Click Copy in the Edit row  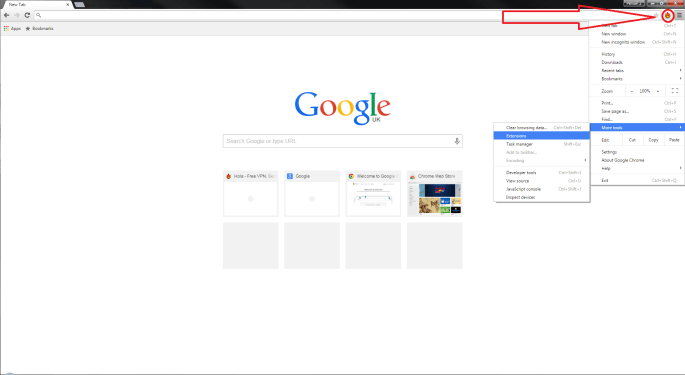[x=653, y=140]
